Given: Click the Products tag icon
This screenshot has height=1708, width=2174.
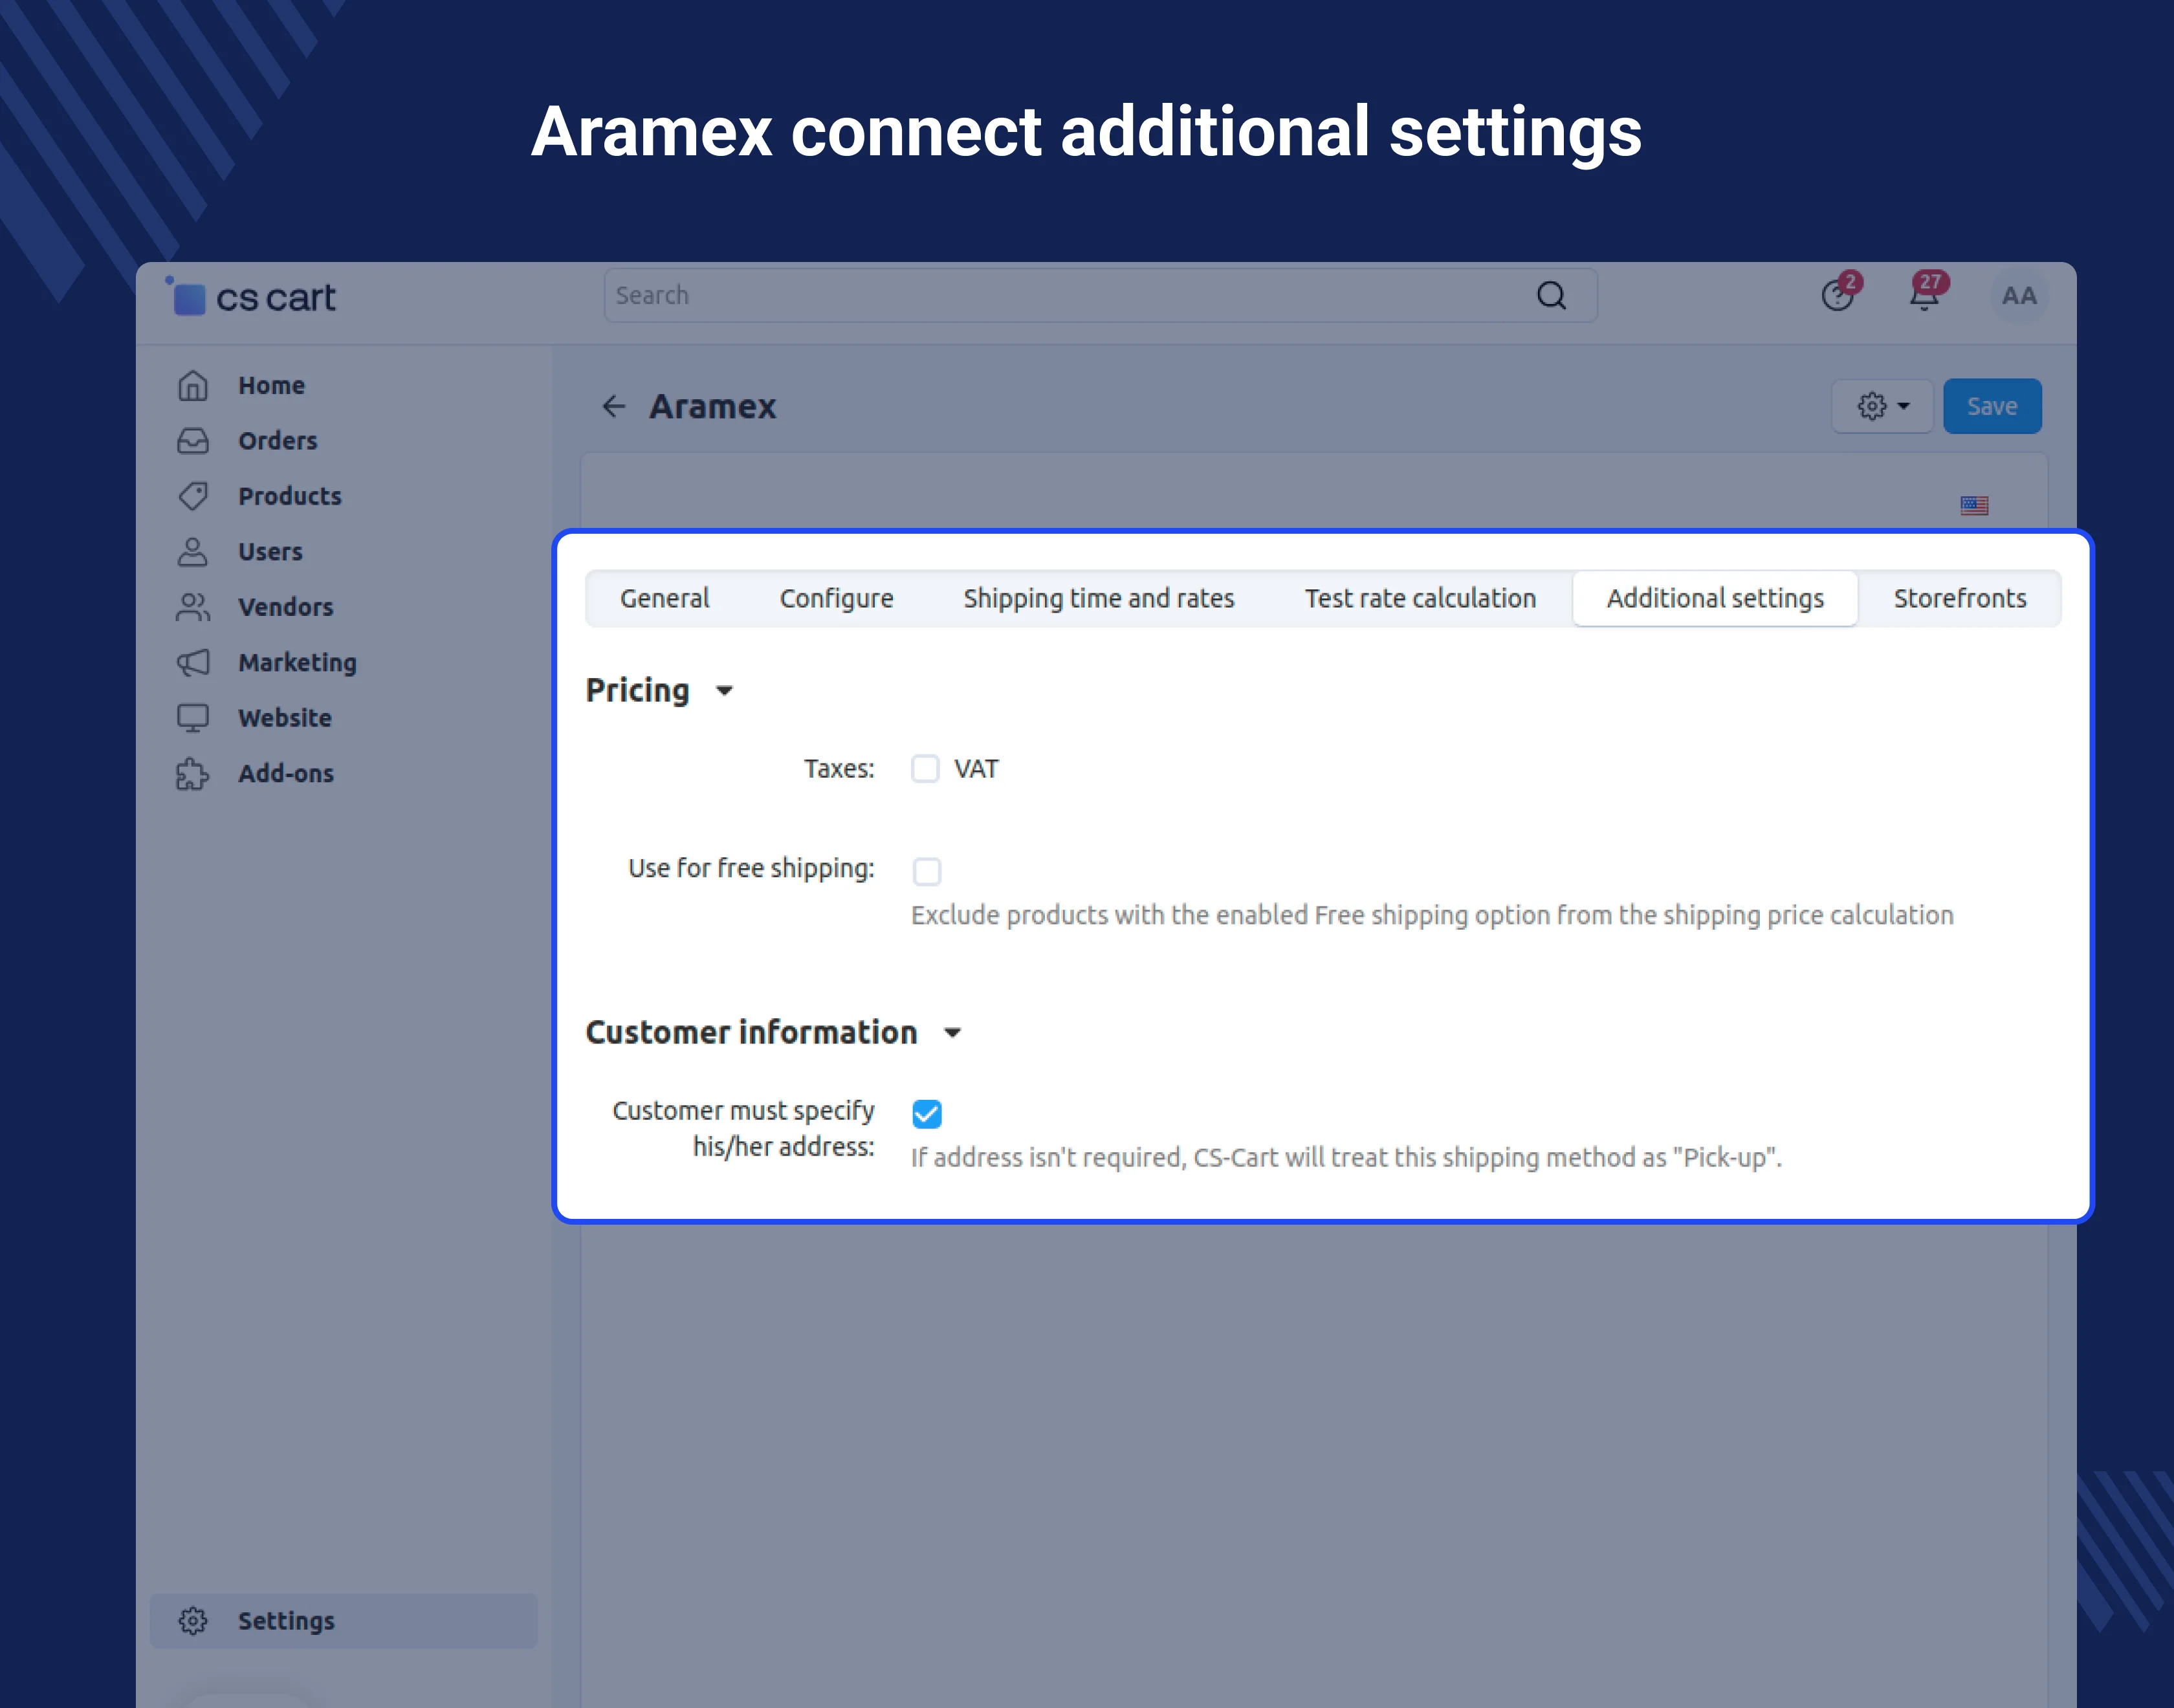Looking at the screenshot, I should coord(192,496).
